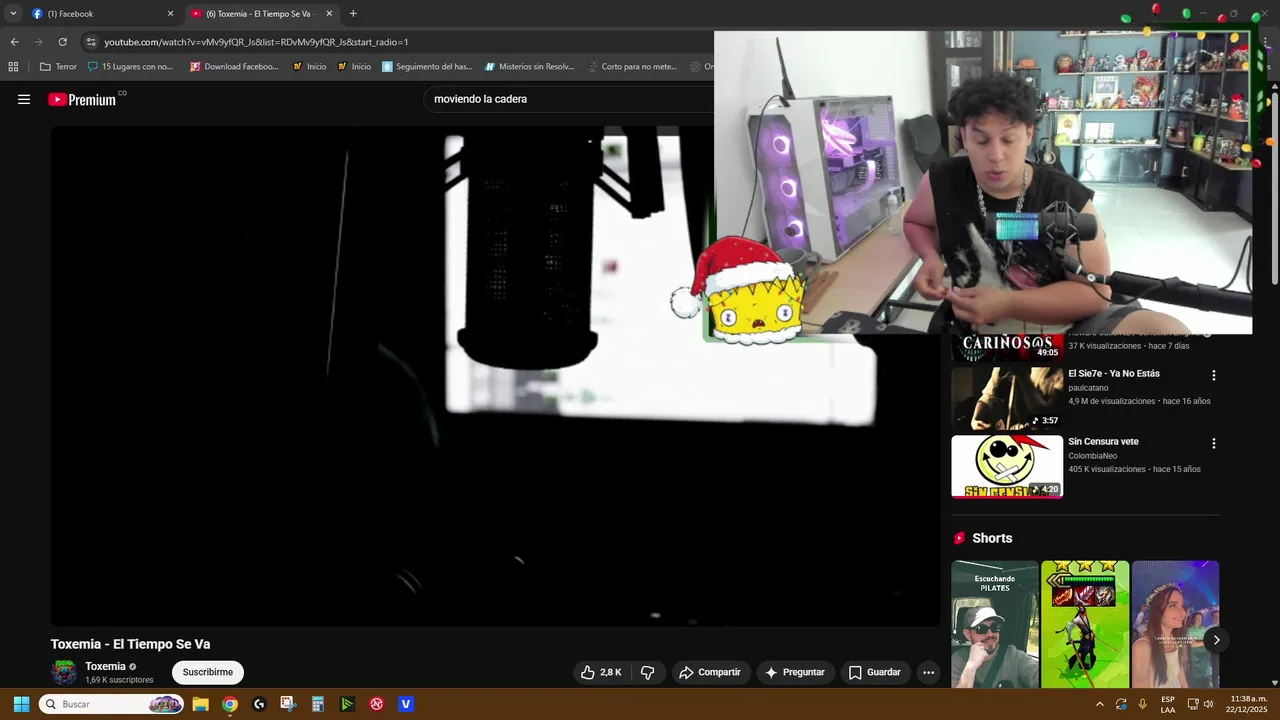
Task: Open the blue V app on taskbar
Action: tap(406, 704)
